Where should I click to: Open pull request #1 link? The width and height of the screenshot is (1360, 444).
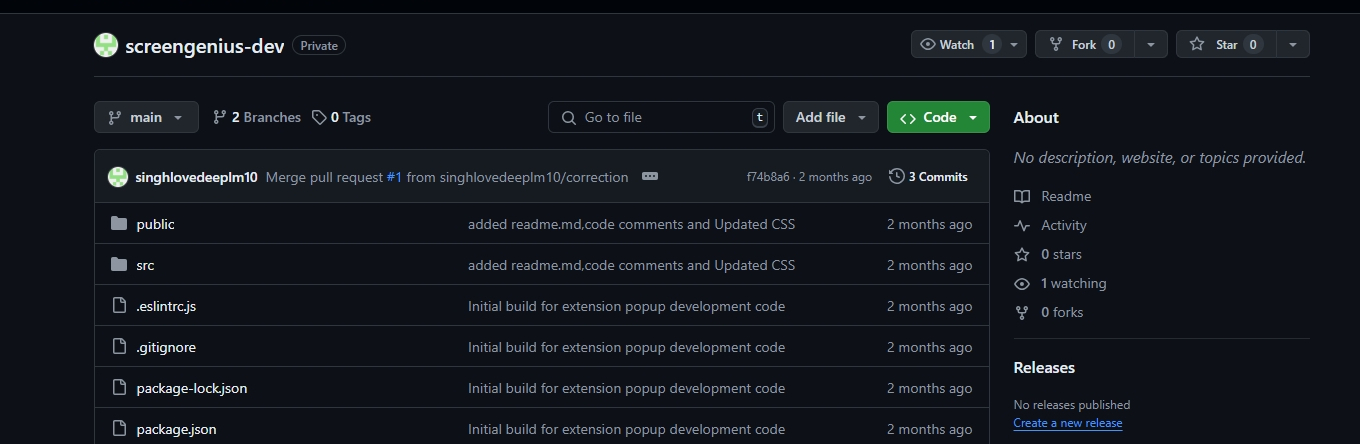394,177
